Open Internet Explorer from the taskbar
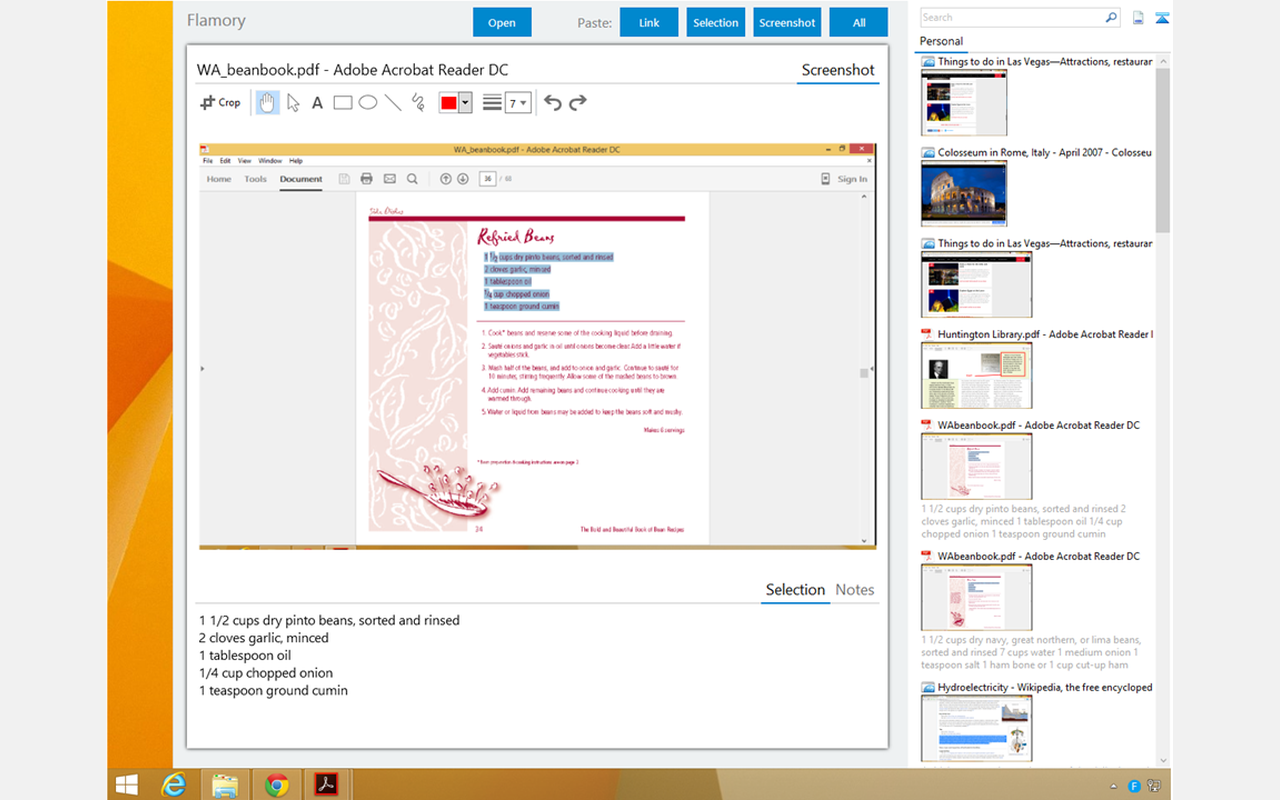 click(172, 785)
